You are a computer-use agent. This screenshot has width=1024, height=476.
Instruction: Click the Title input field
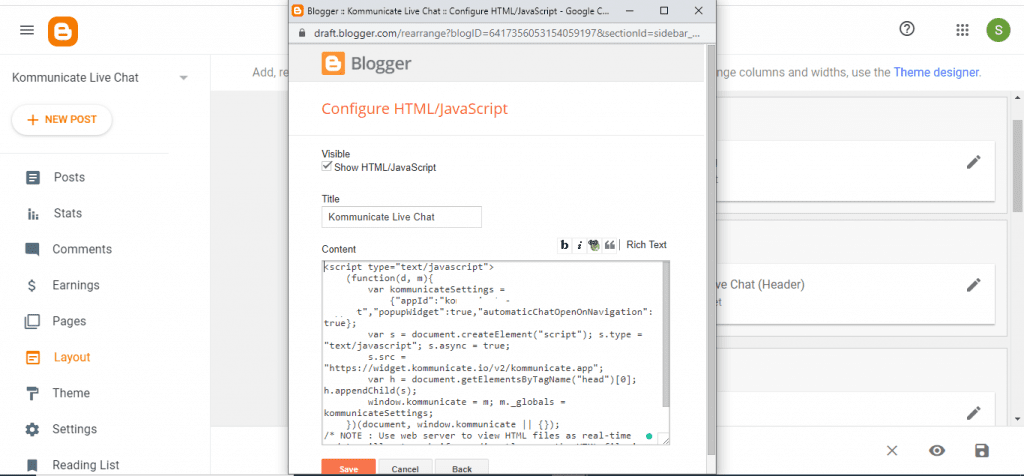(402, 217)
